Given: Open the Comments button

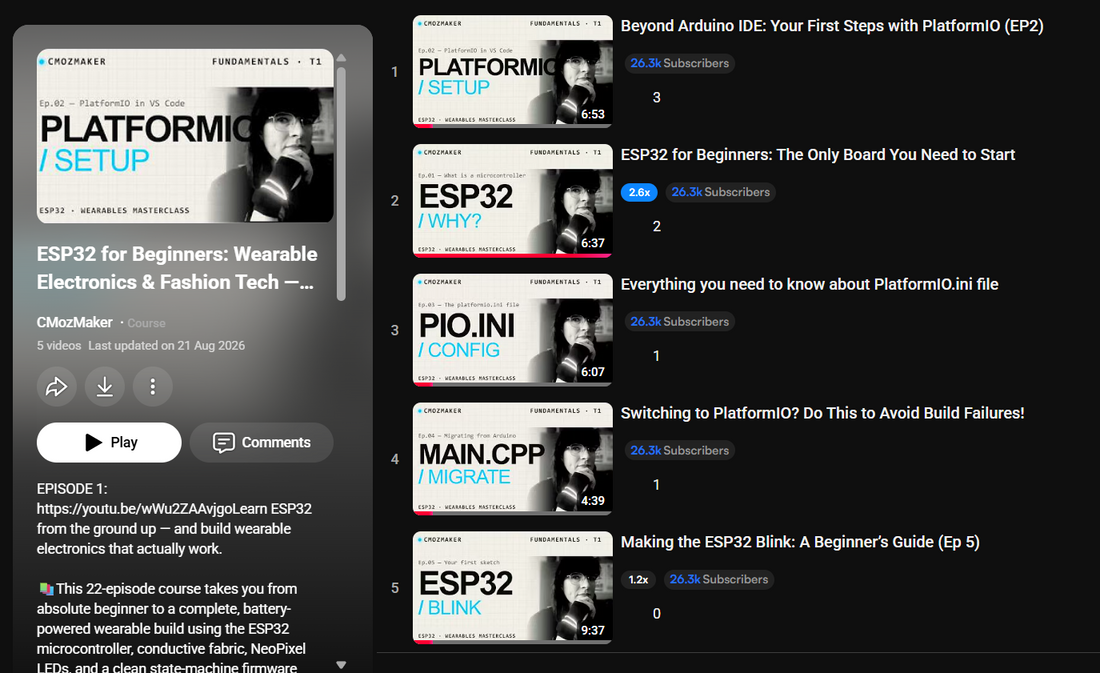Looking at the screenshot, I should pyautogui.click(x=262, y=442).
